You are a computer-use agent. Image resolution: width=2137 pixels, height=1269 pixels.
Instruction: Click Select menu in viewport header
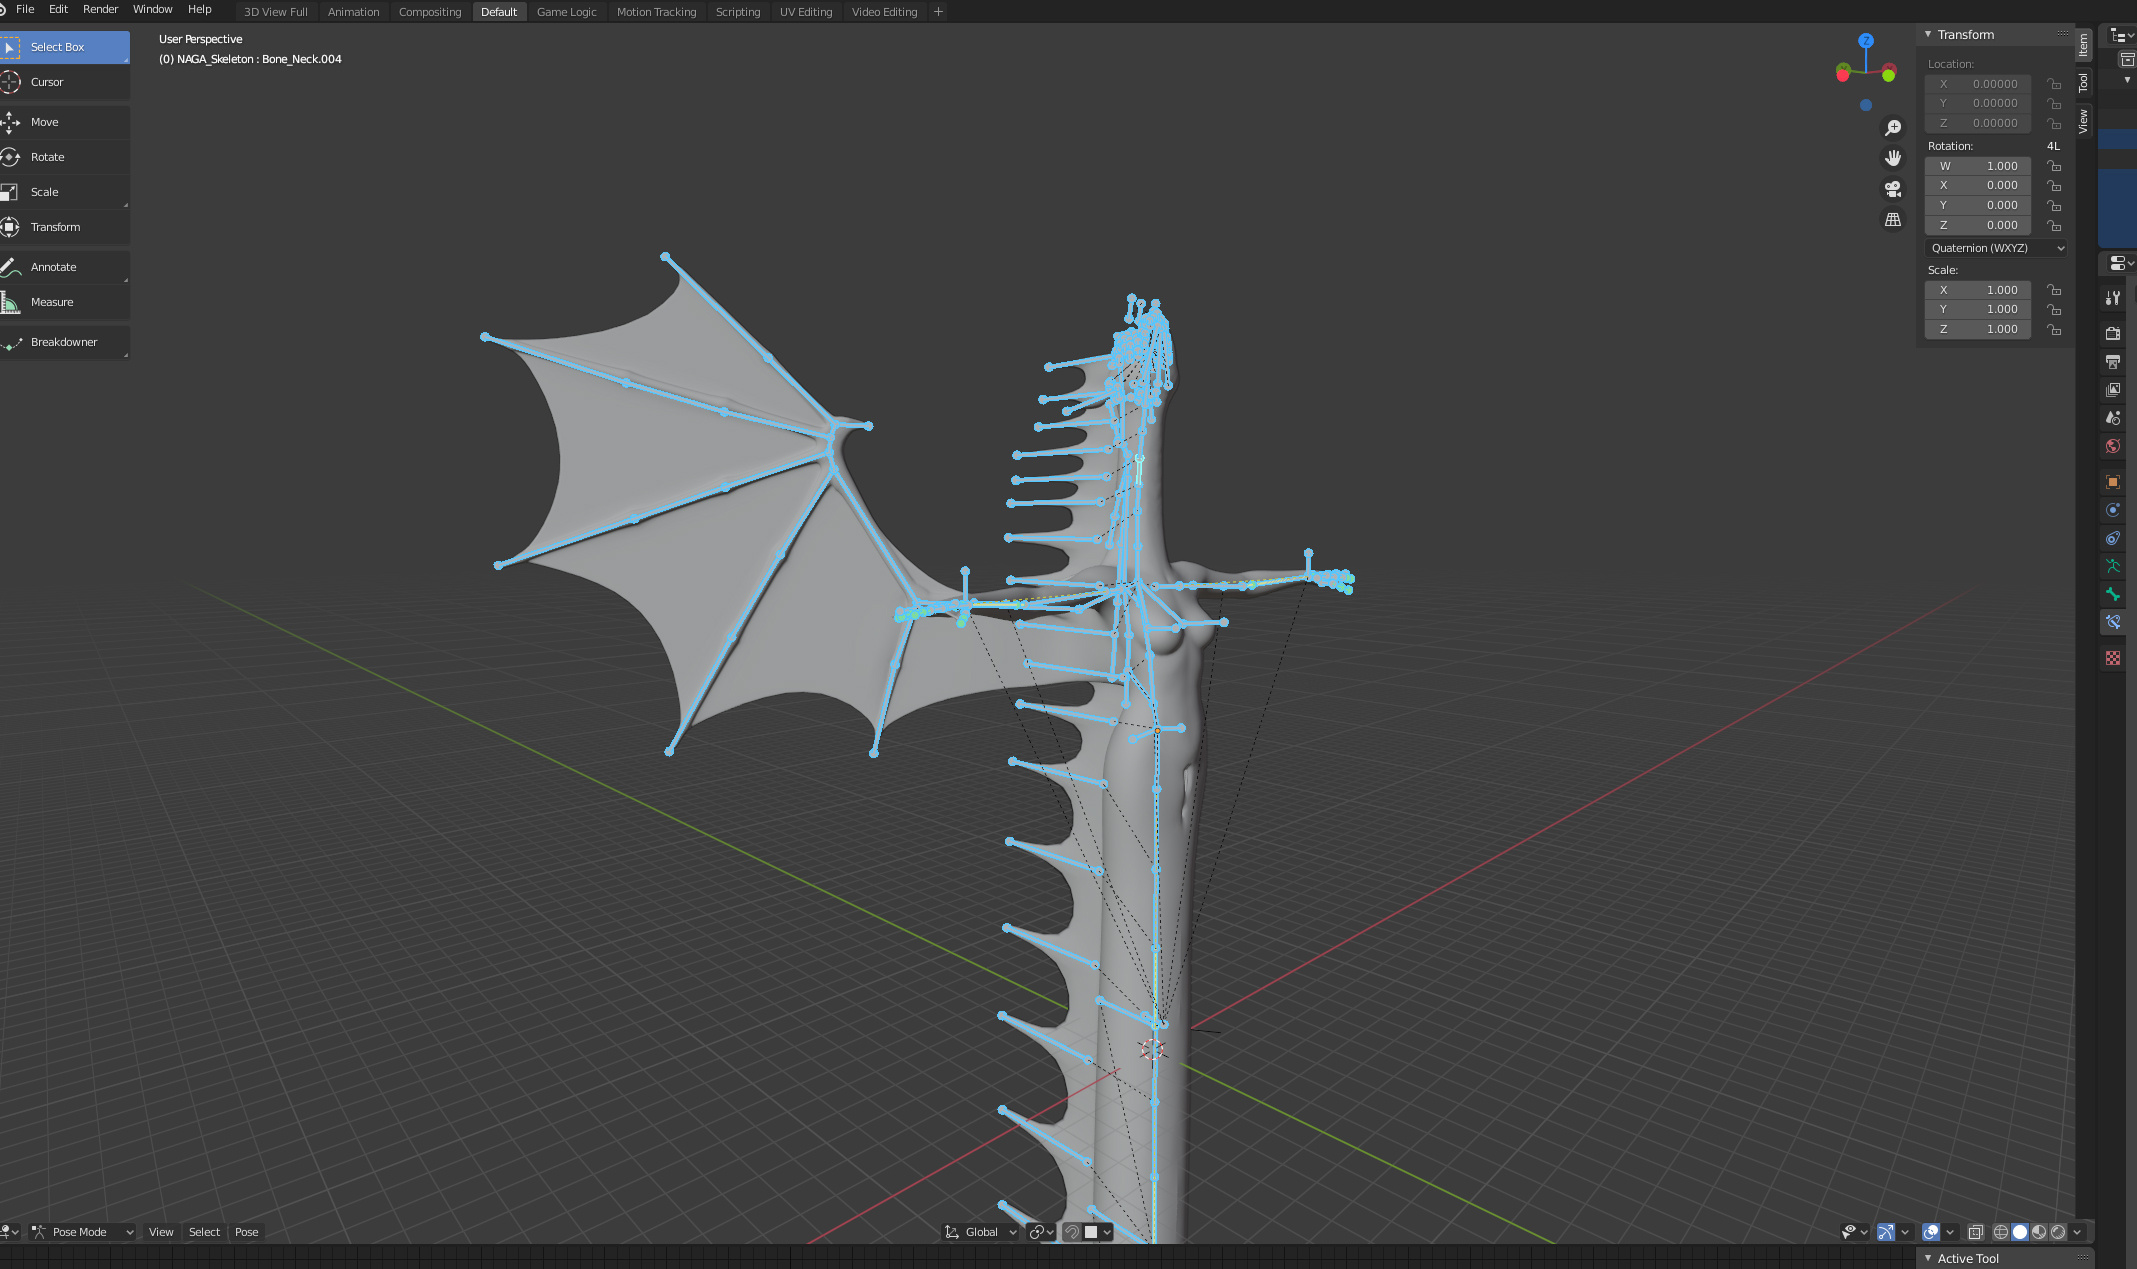point(204,1232)
